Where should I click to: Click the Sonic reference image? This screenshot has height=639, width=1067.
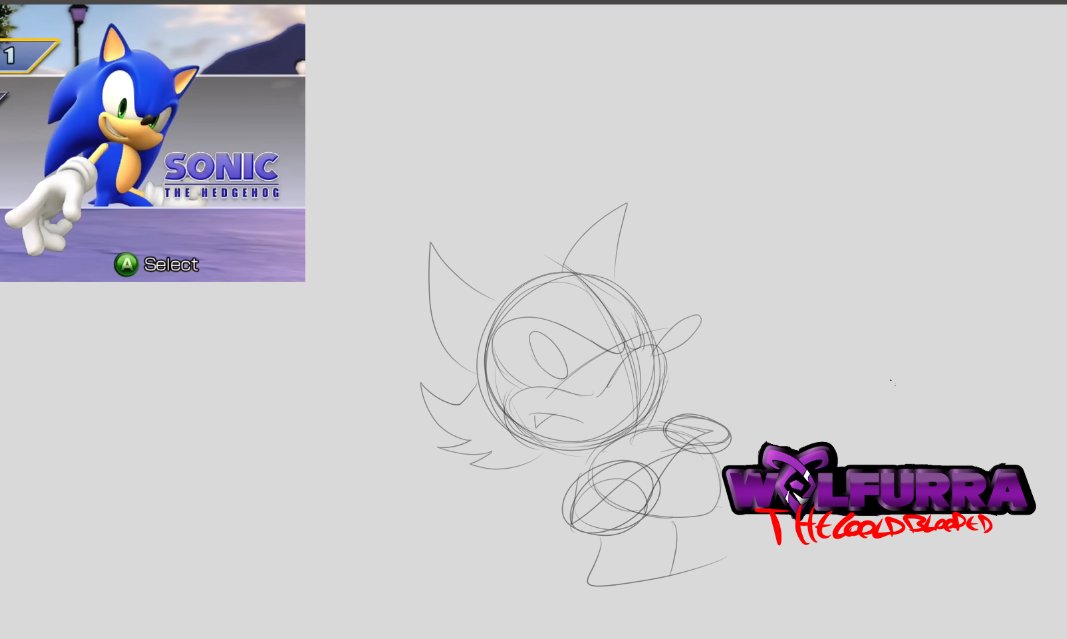[x=152, y=143]
